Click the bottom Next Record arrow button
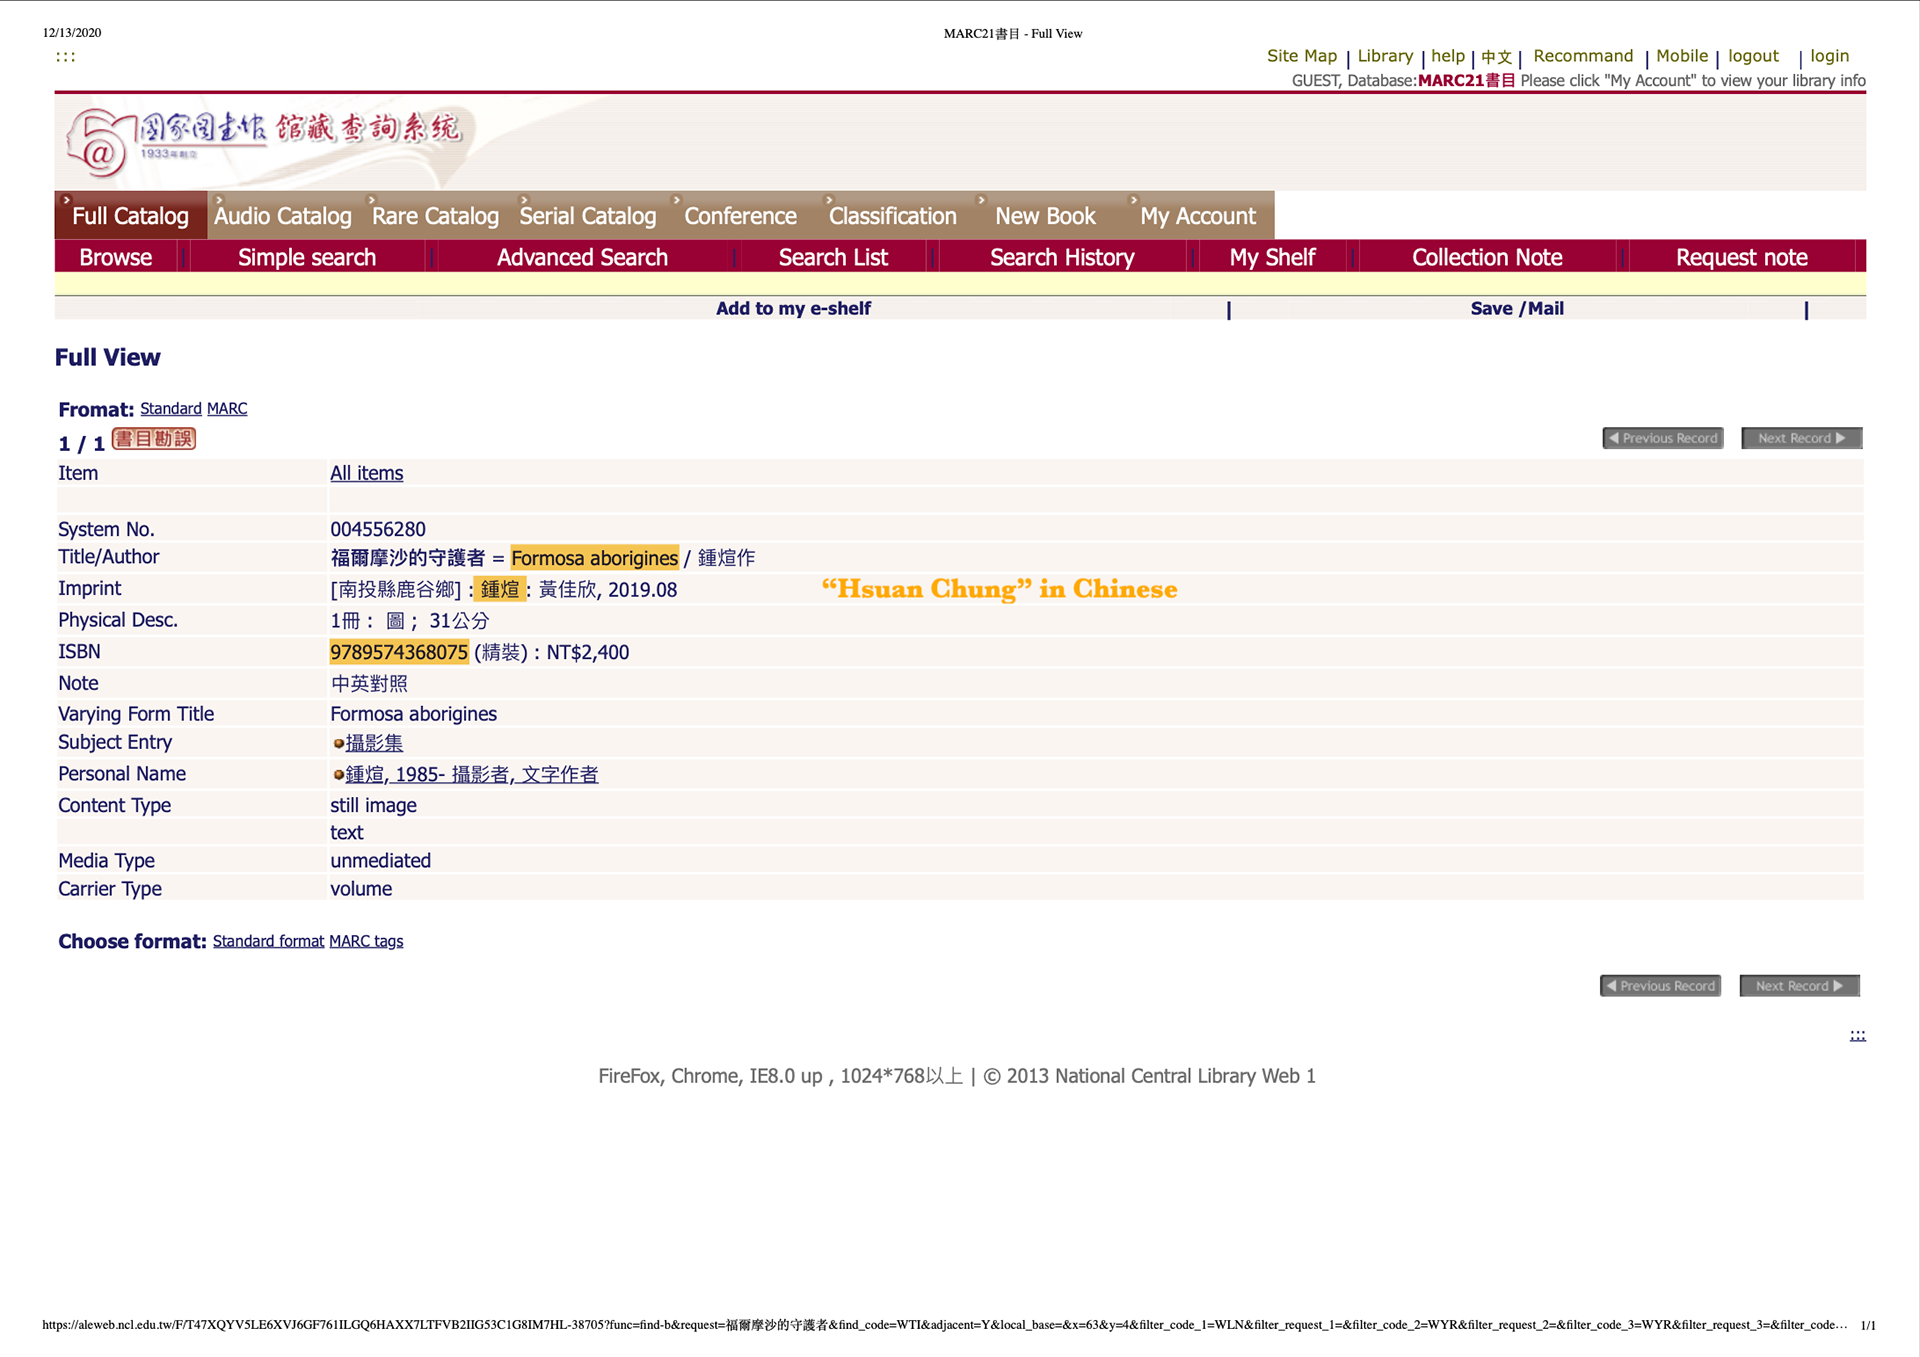Image resolution: width=1920 pixels, height=1357 pixels. point(1799,986)
